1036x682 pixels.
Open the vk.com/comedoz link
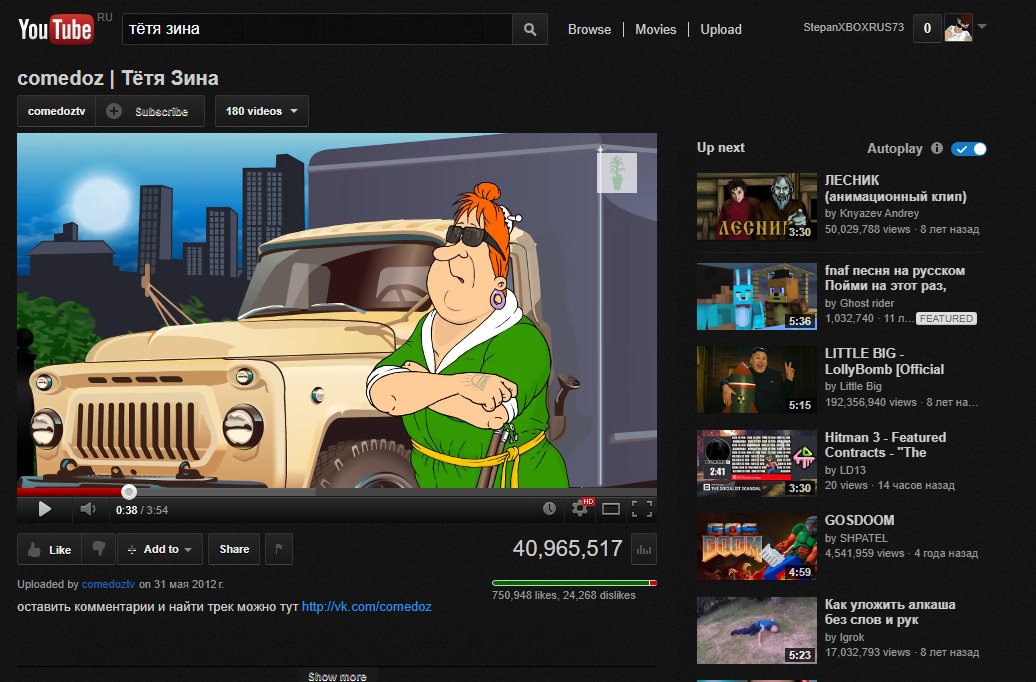pos(367,607)
